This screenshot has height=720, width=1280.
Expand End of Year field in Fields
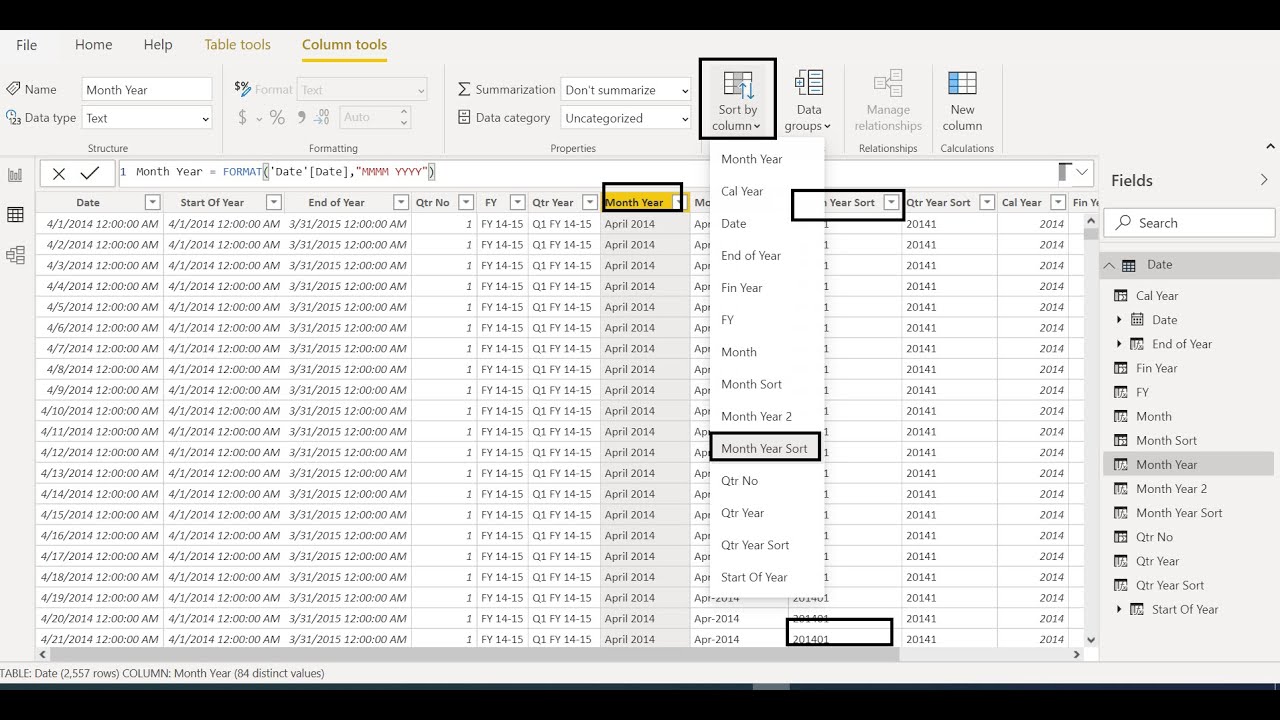point(1119,344)
